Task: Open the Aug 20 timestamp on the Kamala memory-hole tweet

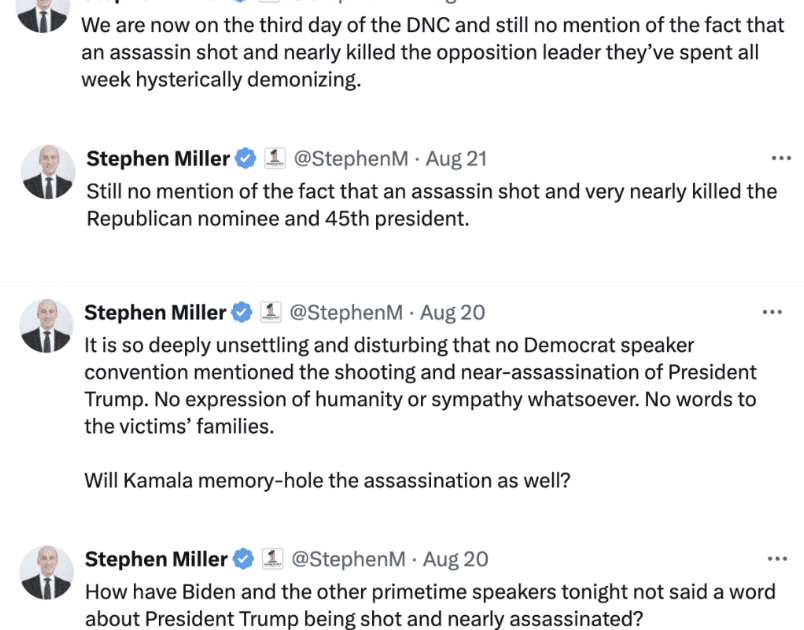Action: [453, 313]
